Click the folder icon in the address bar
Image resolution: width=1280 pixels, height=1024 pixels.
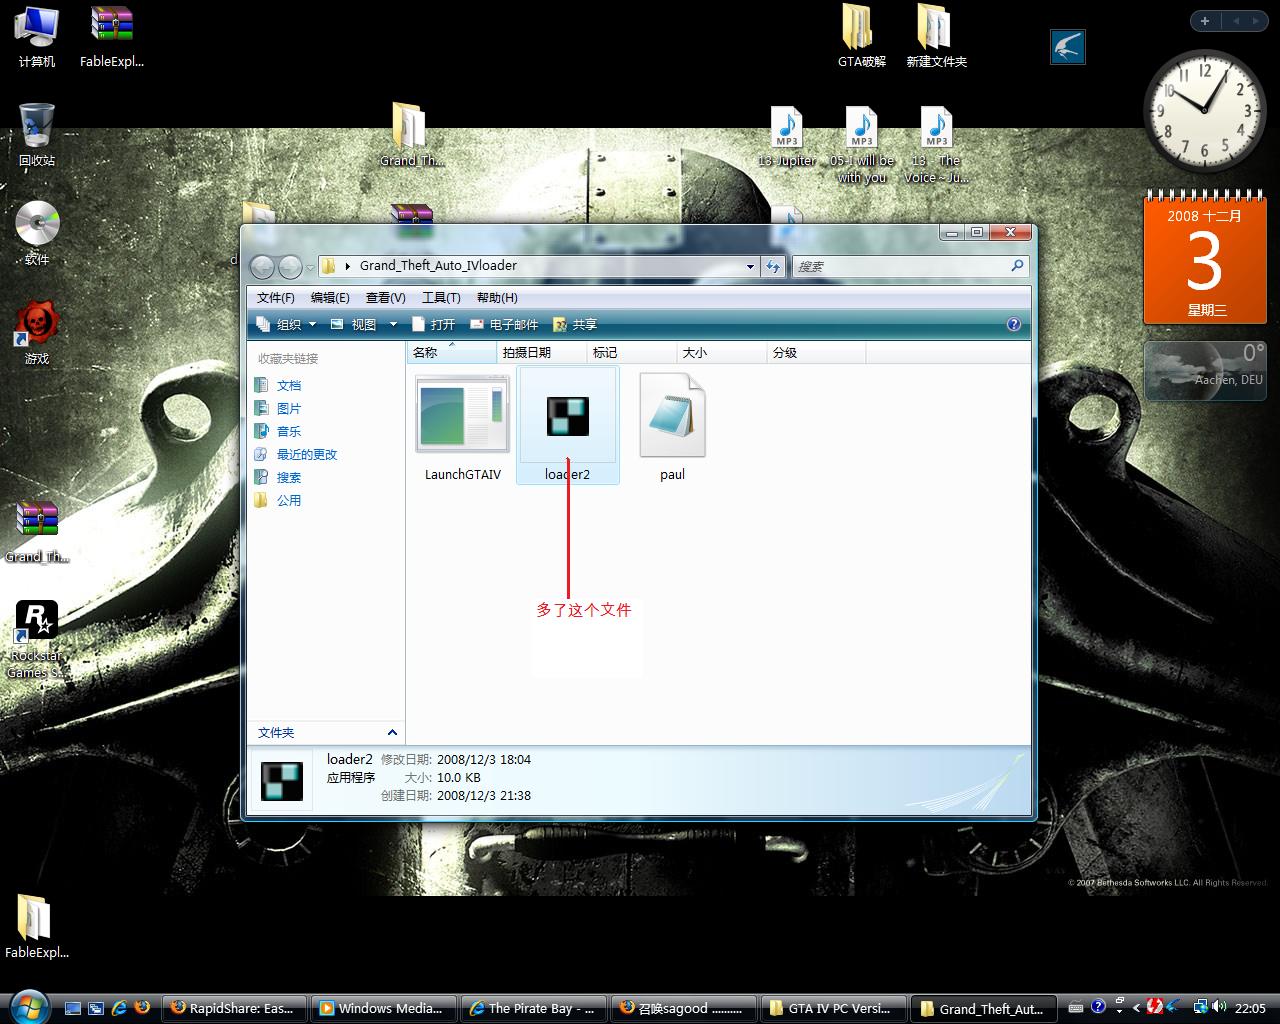tap(328, 266)
